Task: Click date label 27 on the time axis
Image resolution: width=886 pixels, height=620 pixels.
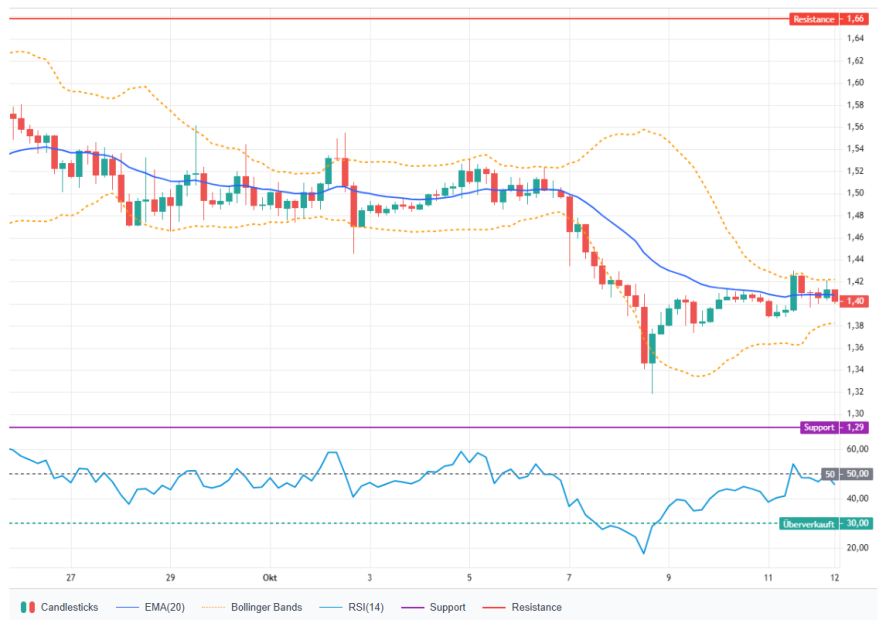Action: (x=71, y=577)
